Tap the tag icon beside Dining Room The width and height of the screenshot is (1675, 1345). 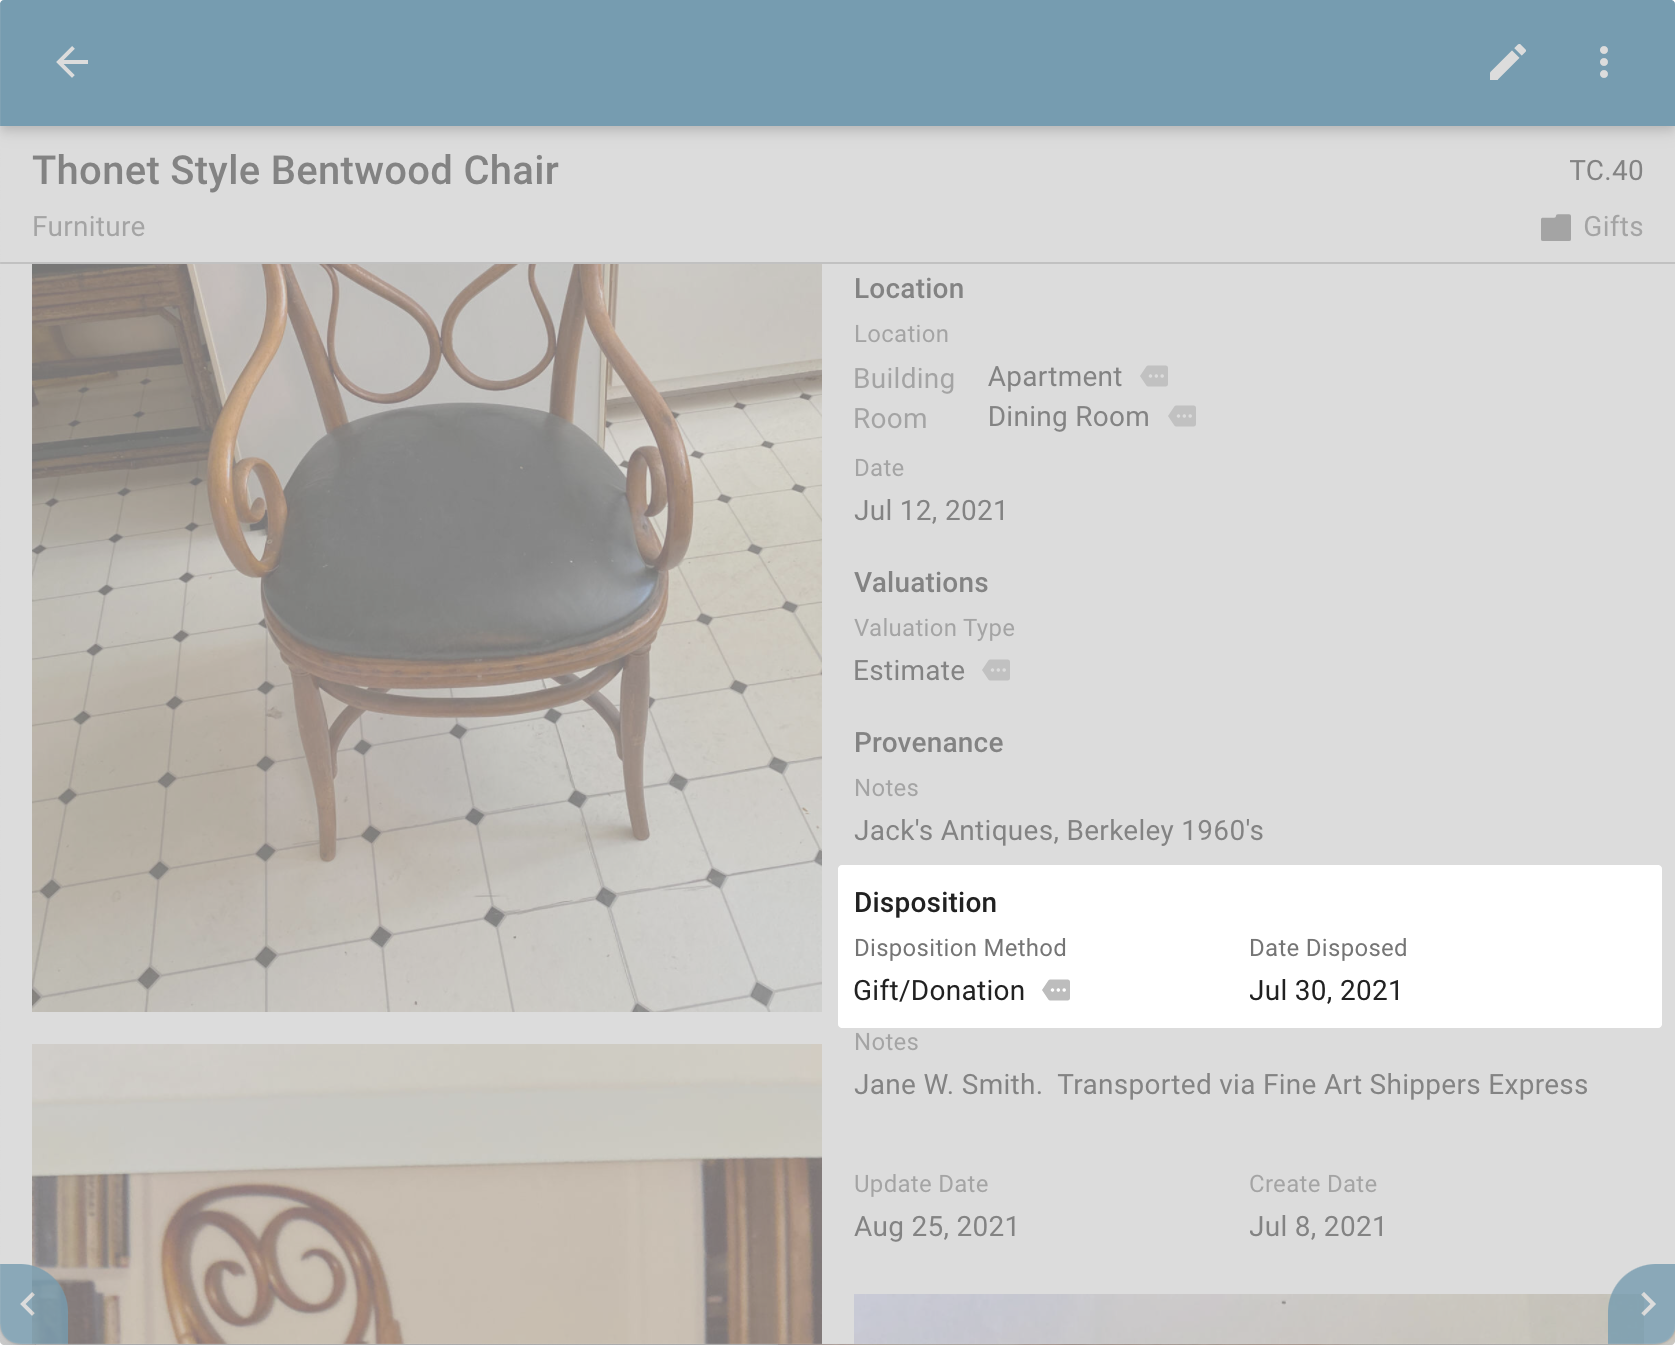click(1181, 416)
